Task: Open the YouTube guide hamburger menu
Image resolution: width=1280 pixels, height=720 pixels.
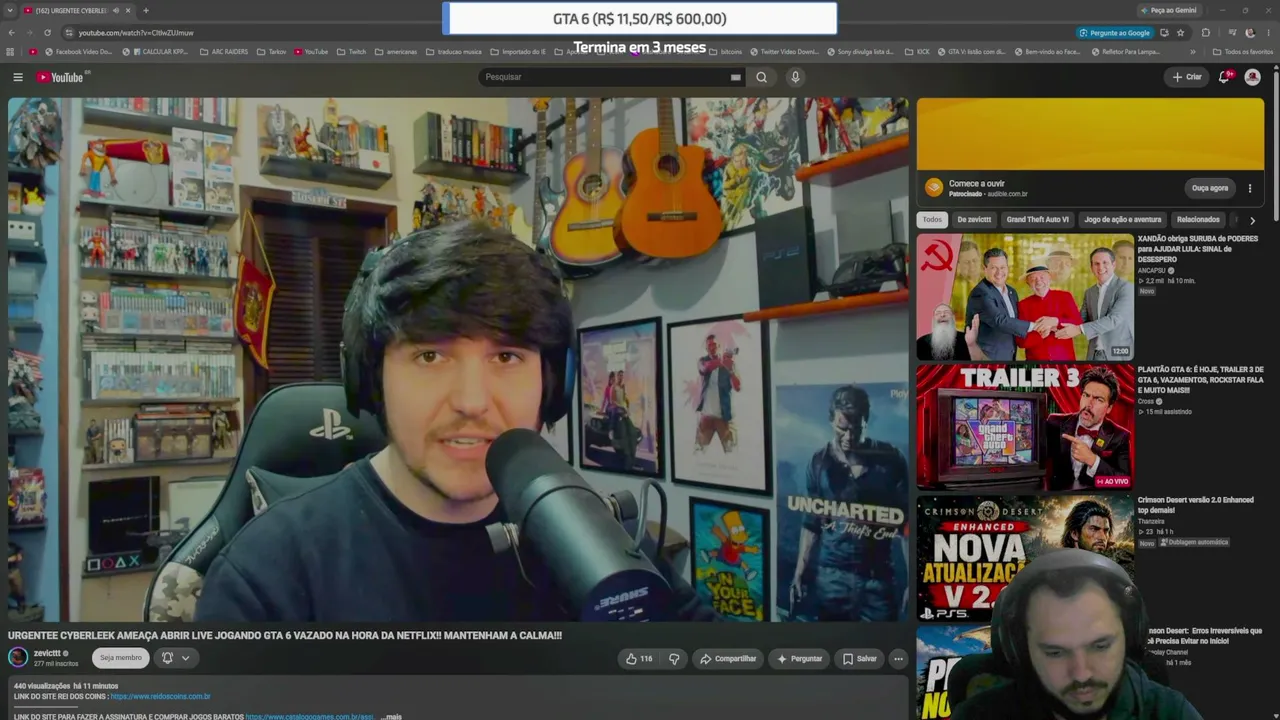Action: click(x=18, y=77)
